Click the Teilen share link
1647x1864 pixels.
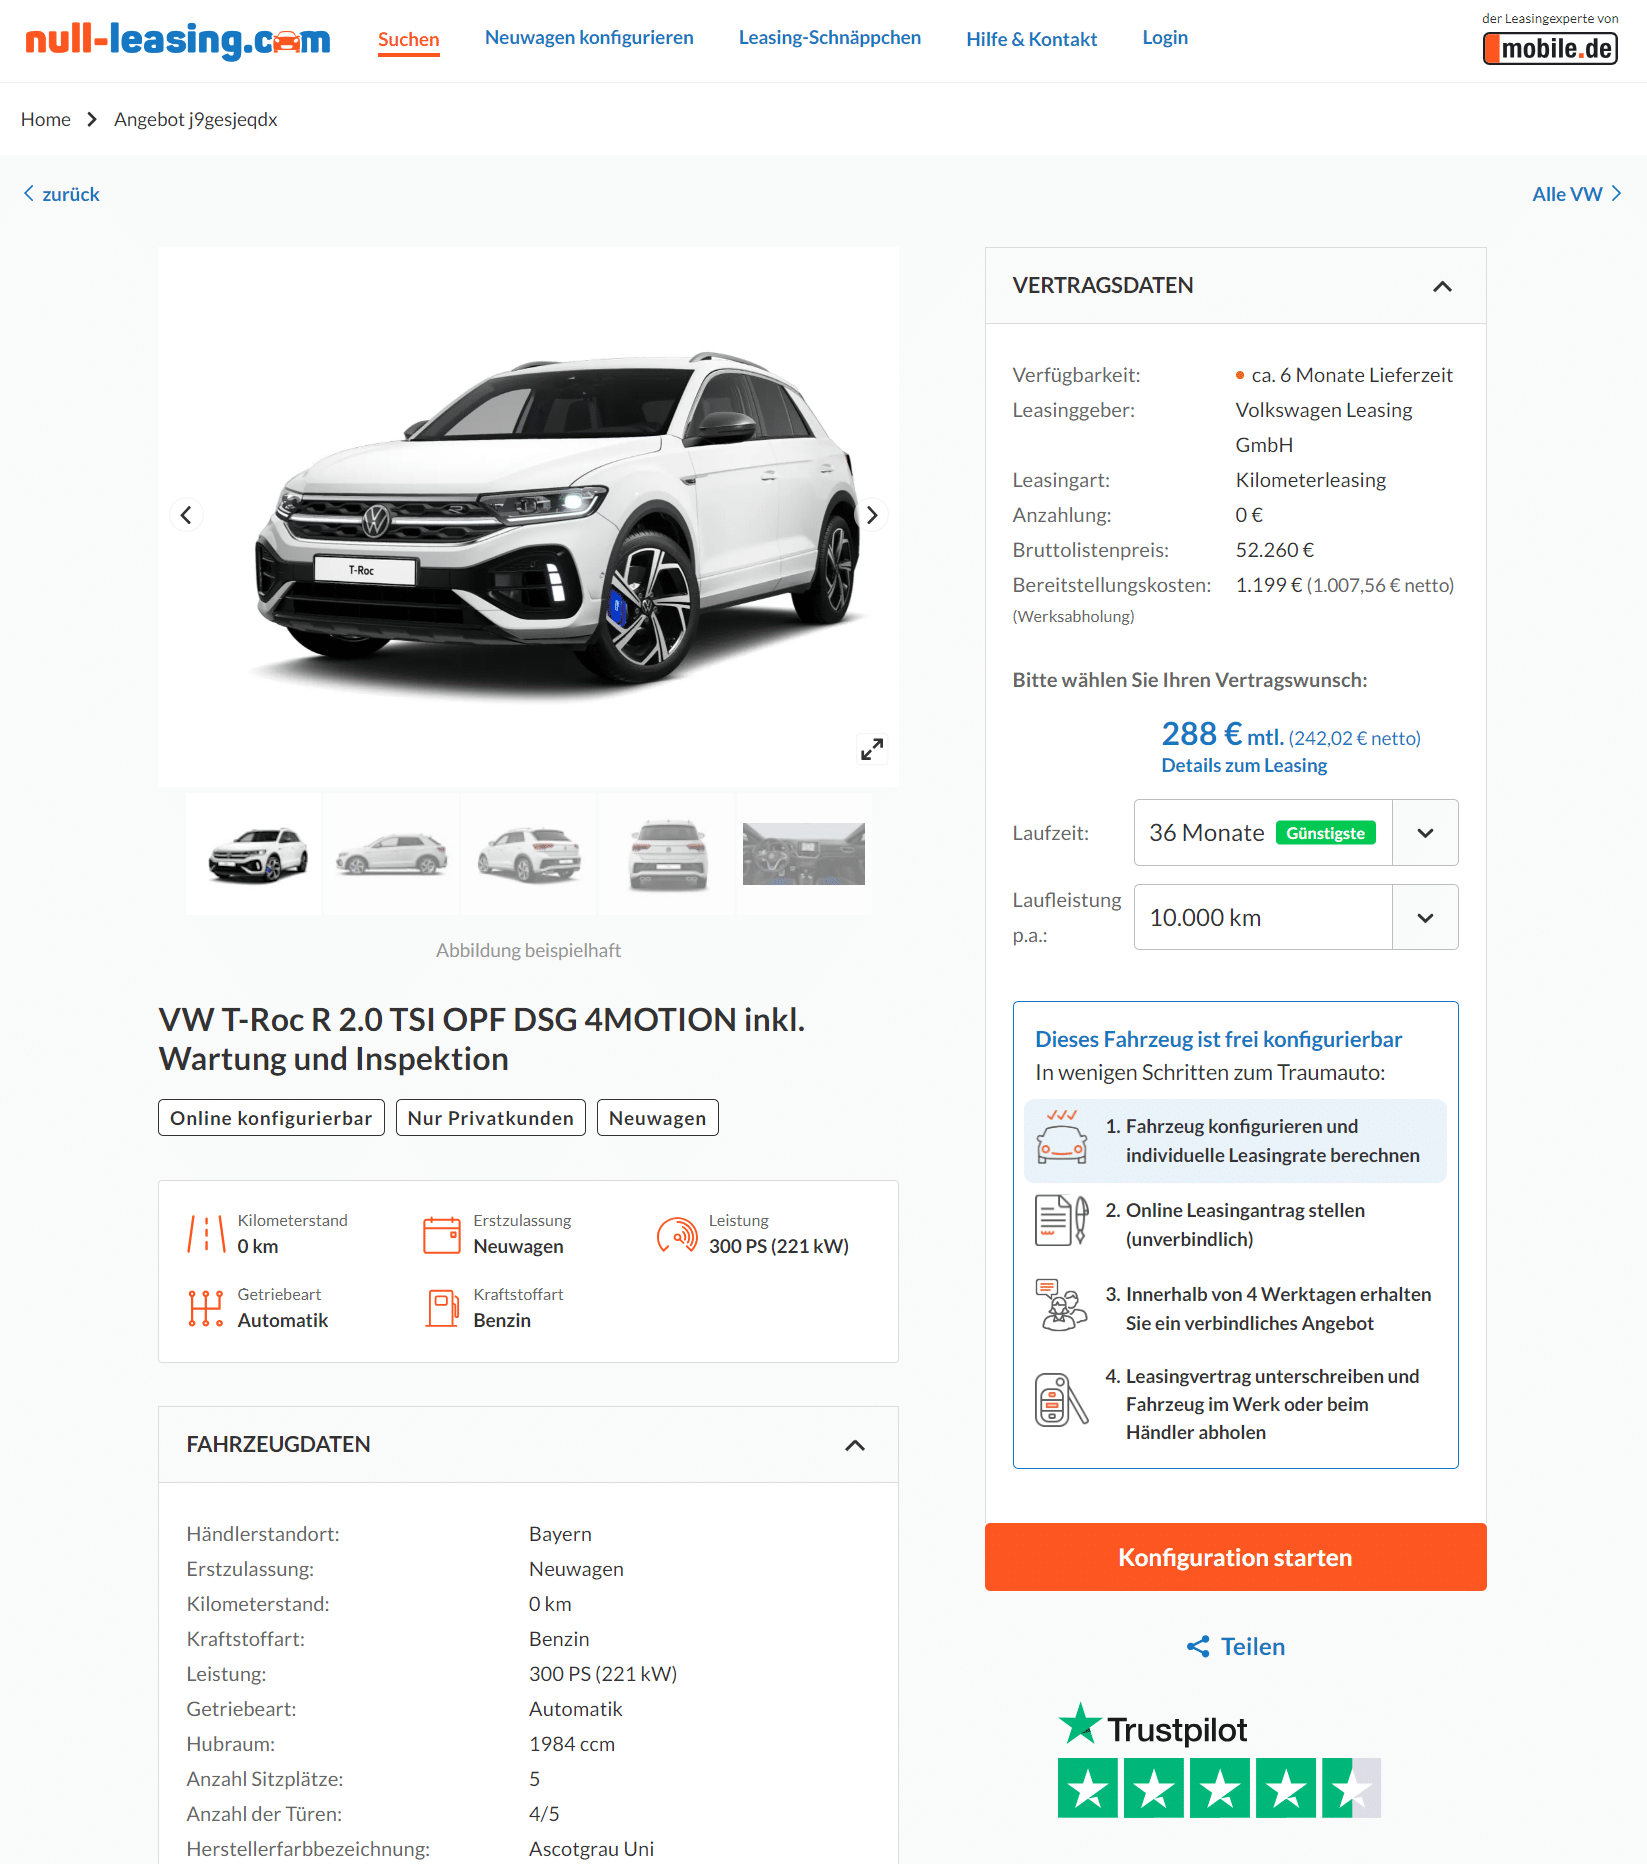tap(1236, 1646)
